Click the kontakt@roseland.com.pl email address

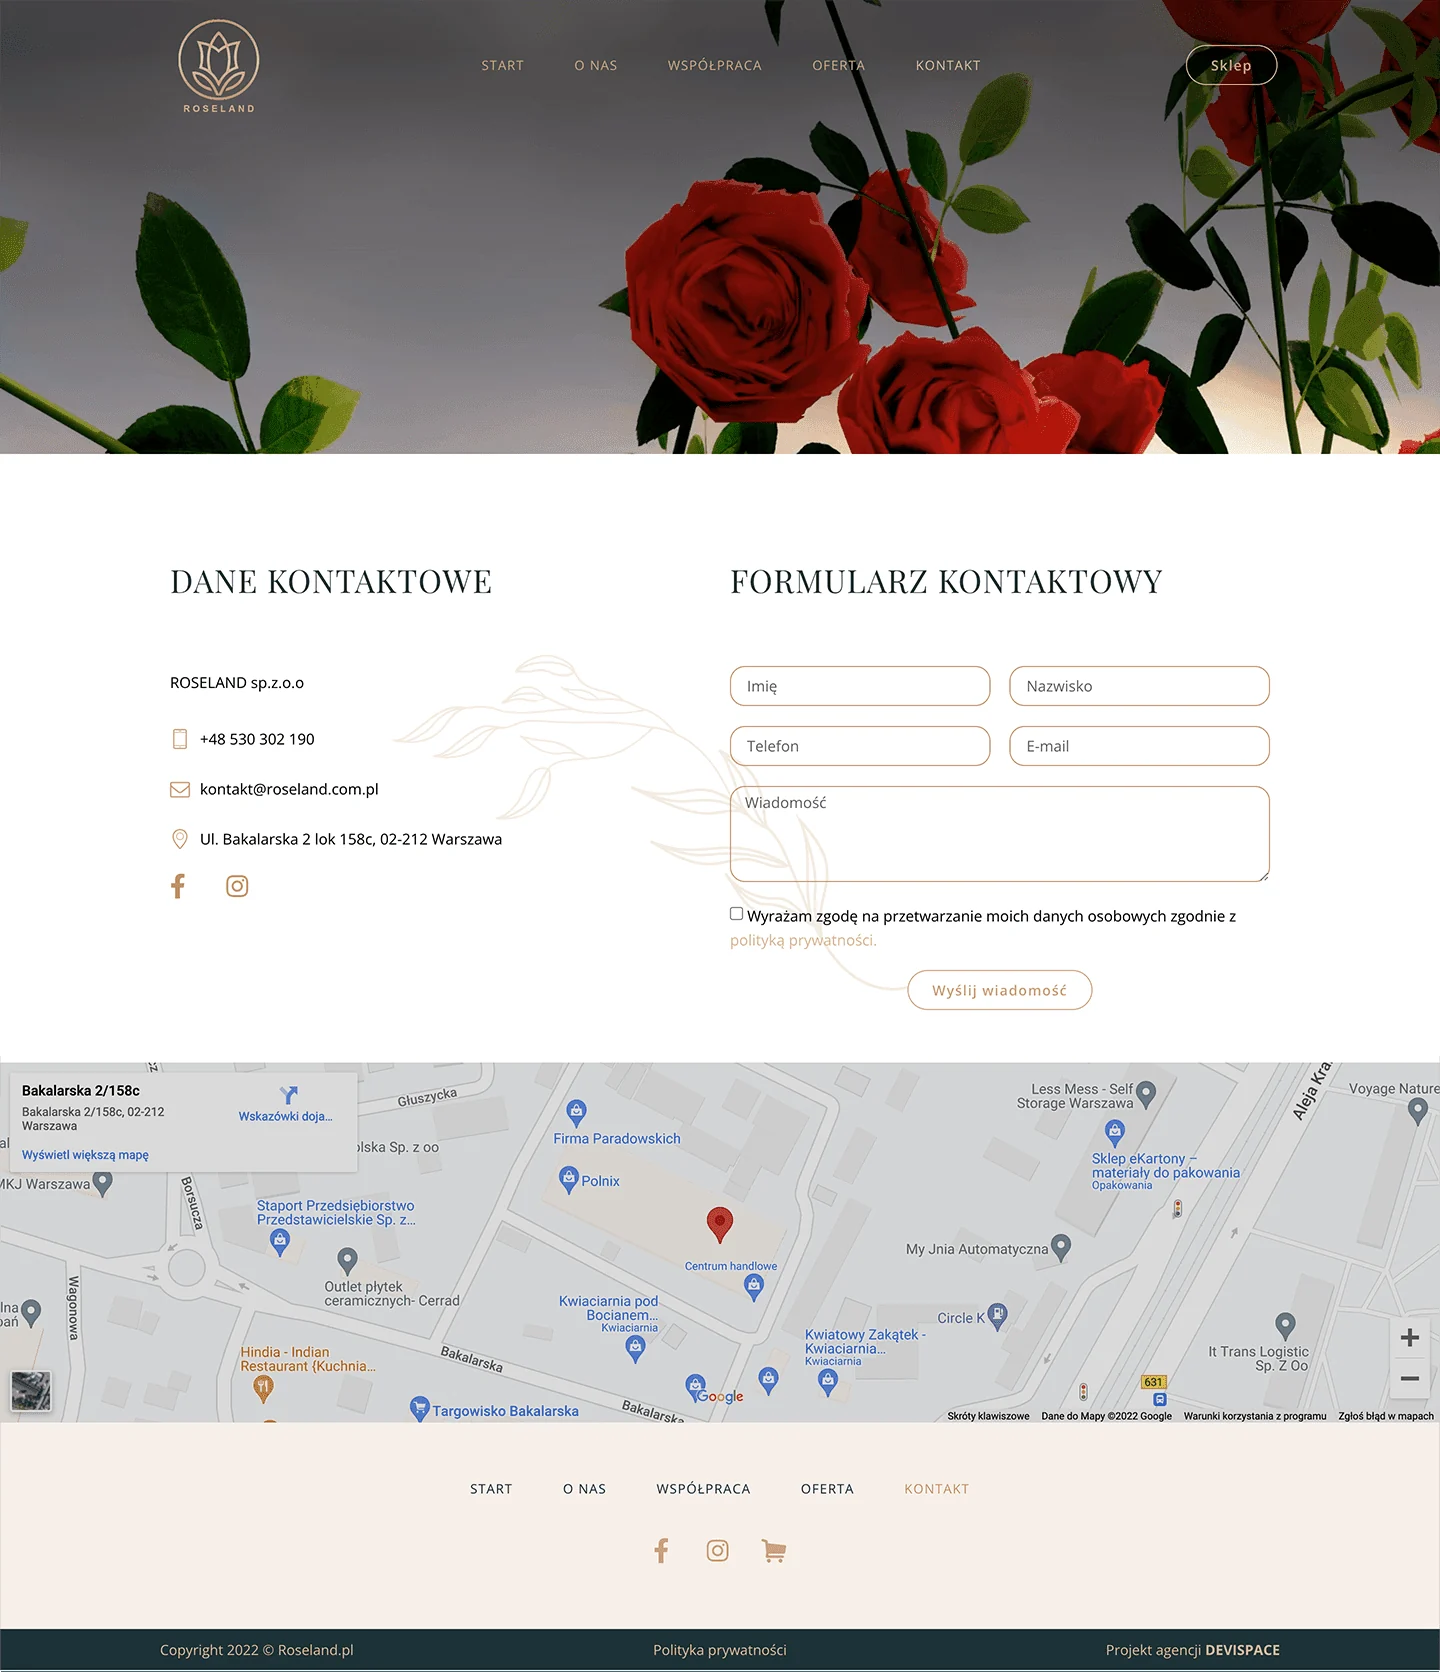pyautogui.click(x=289, y=789)
